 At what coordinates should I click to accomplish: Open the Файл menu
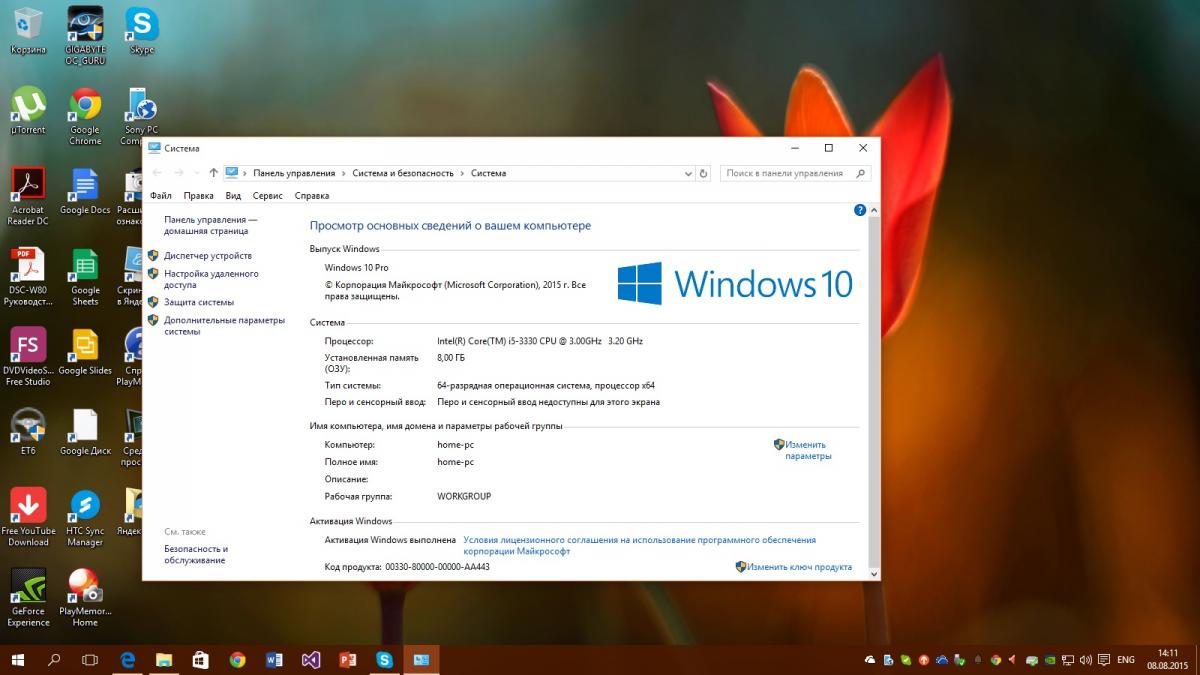(161, 196)
